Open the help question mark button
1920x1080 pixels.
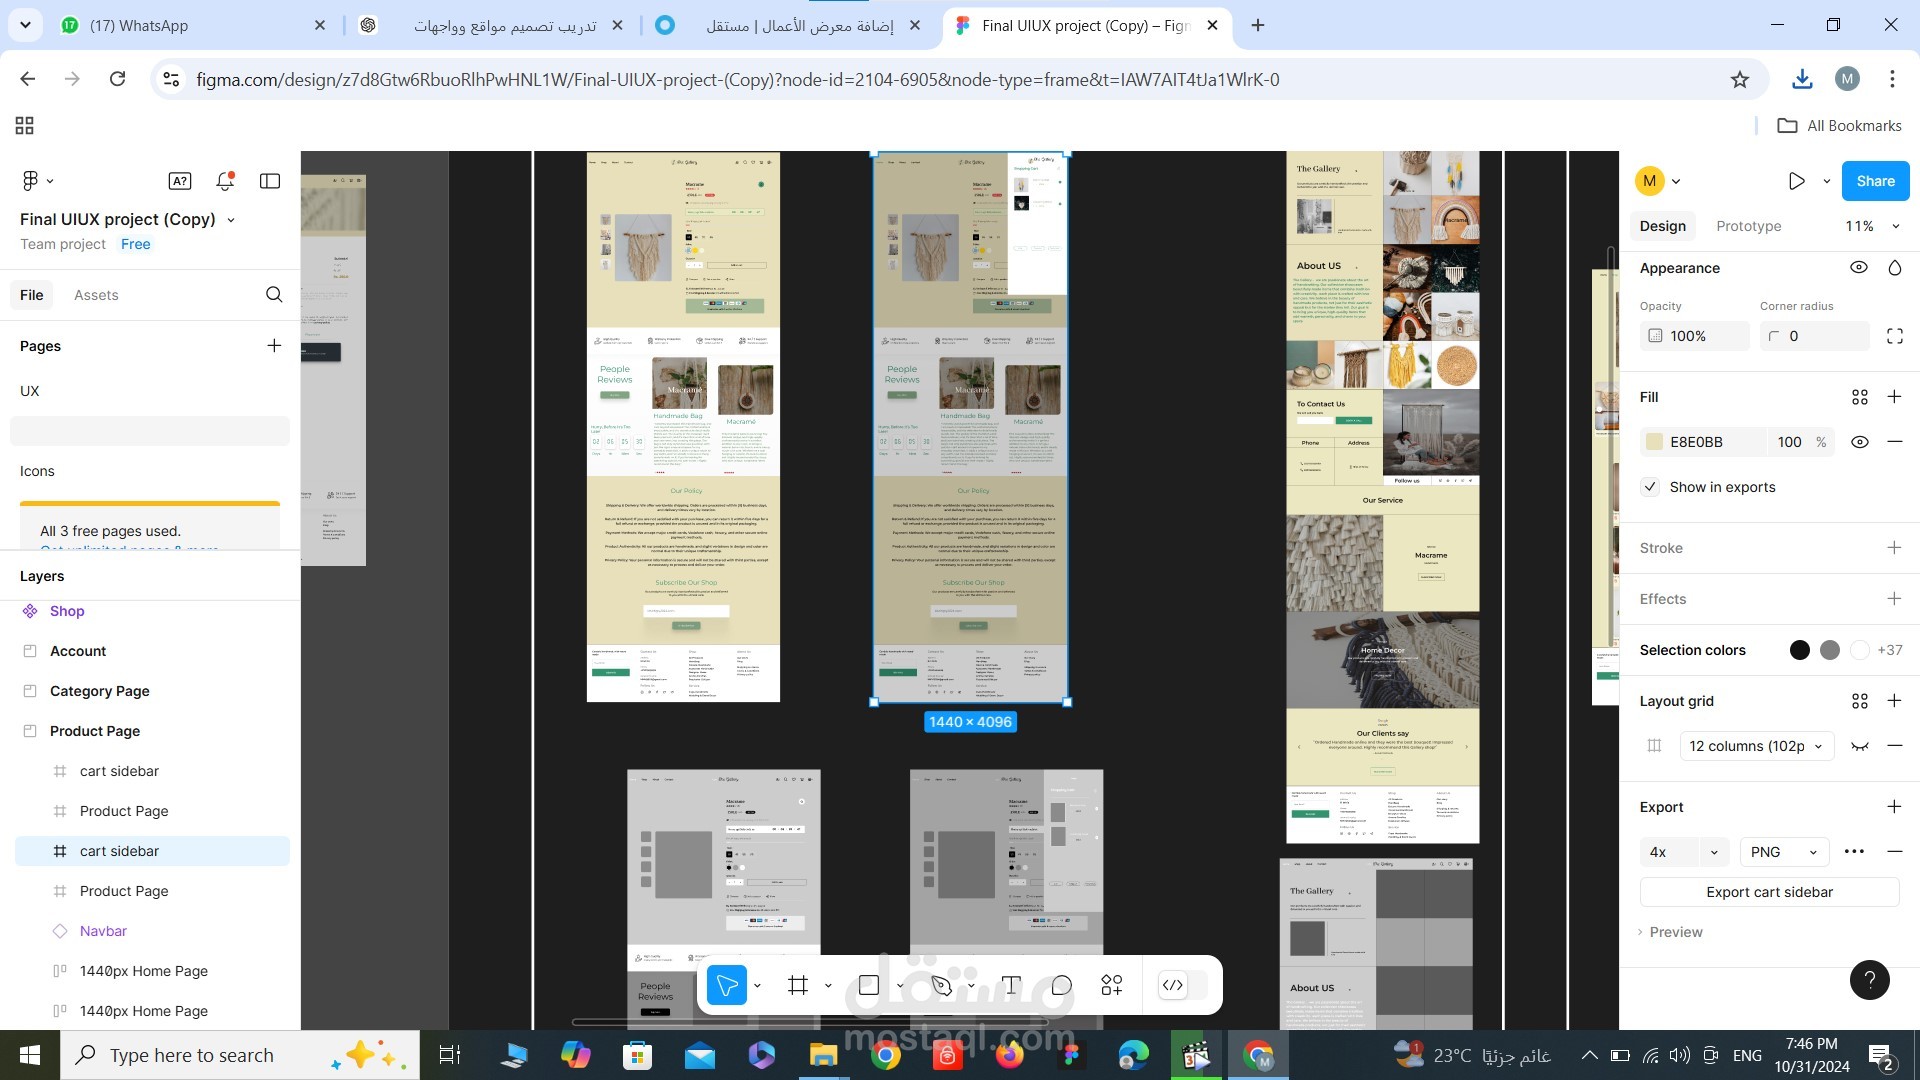click(1870, 980)
